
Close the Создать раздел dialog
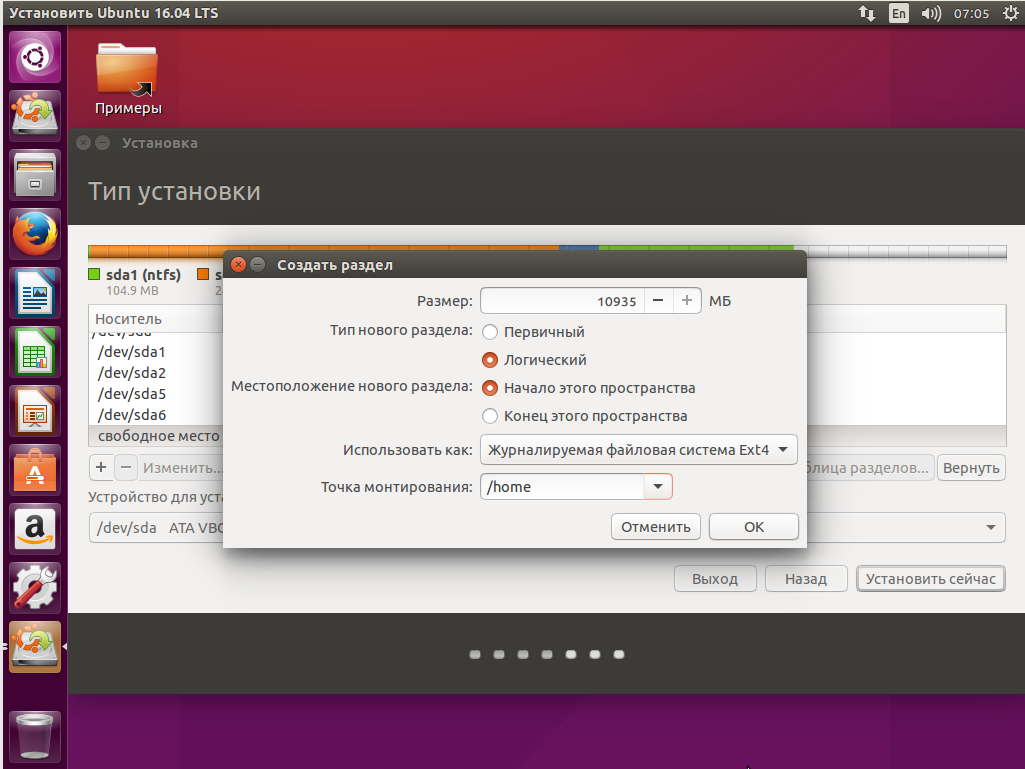239,264
